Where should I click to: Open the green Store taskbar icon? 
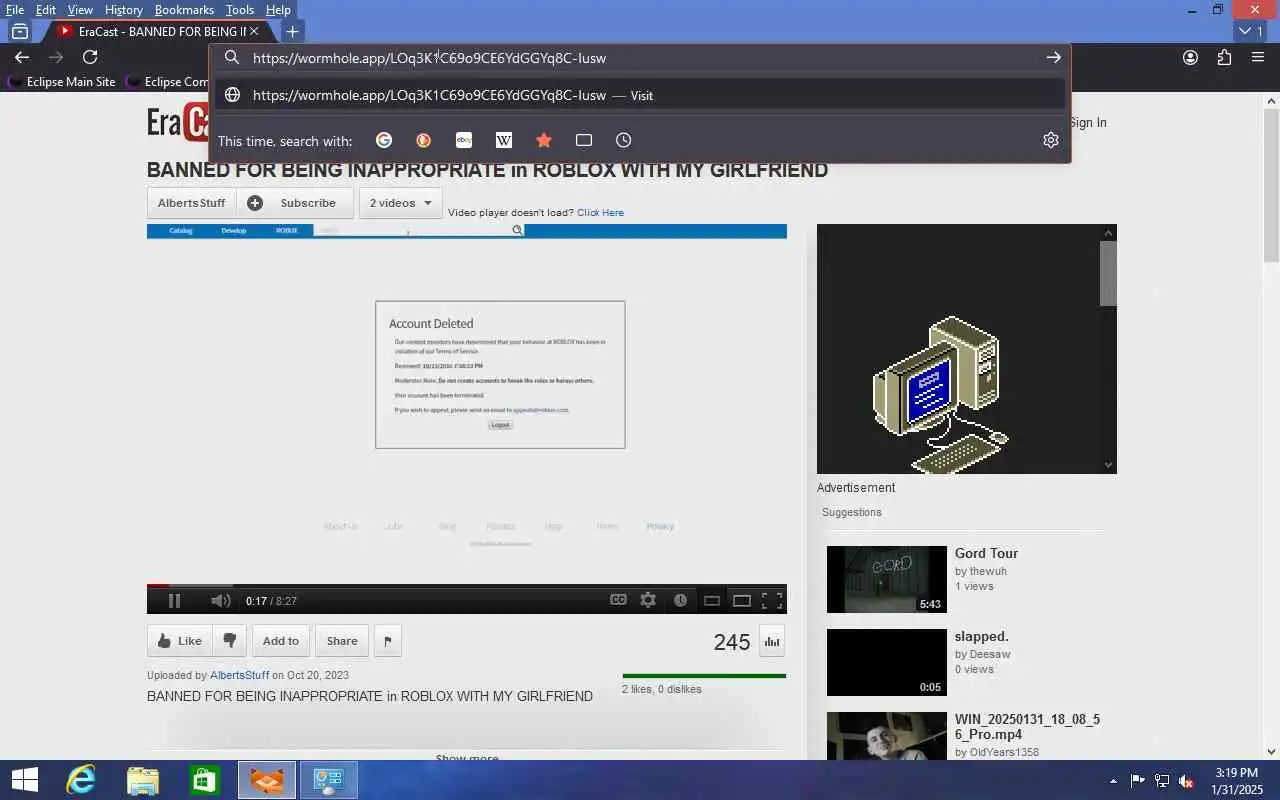pos(205,780)
